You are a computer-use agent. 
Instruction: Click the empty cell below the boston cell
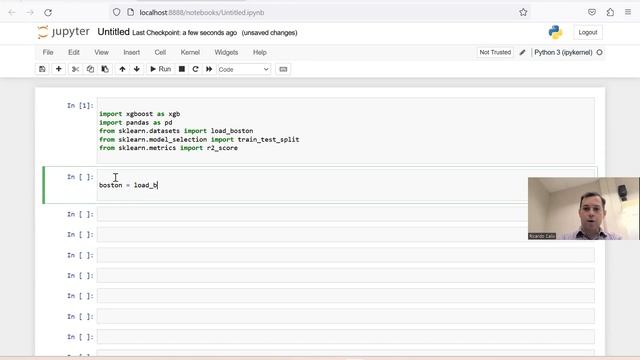345,214
